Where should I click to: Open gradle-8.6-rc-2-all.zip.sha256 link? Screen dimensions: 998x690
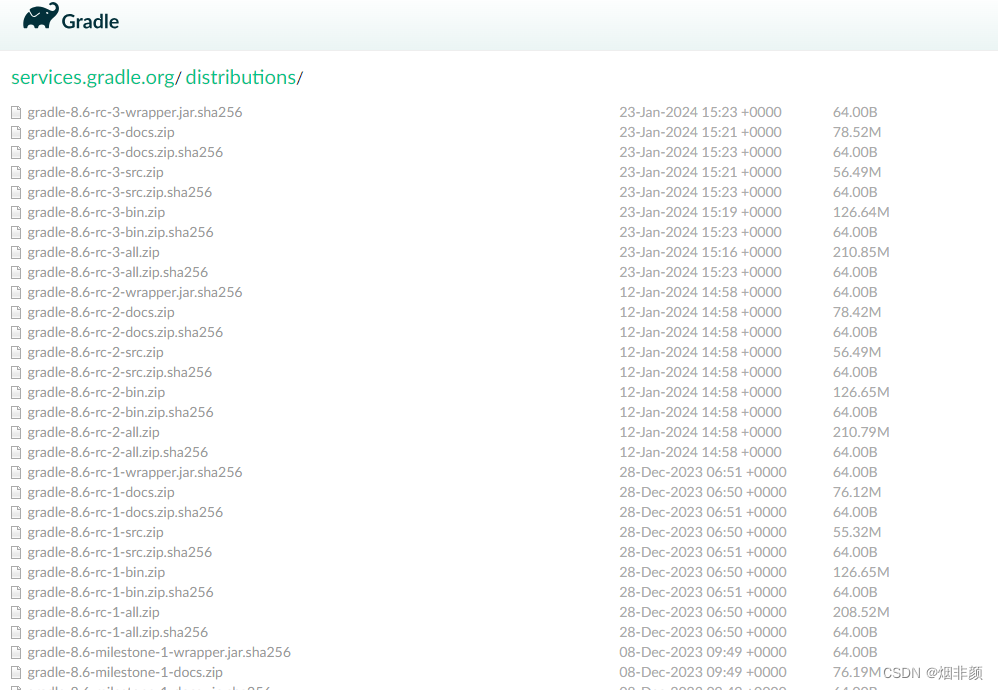pyautogui.click(x=118, y=453)
